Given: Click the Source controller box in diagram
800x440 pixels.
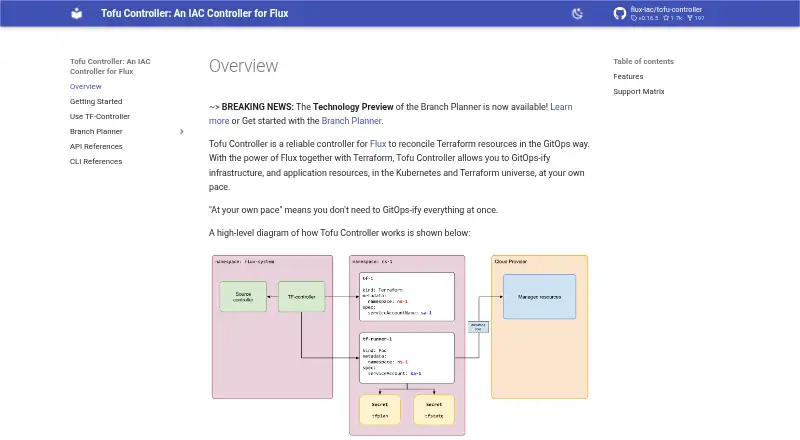Looking at the screenshot, I should [243, 297].
